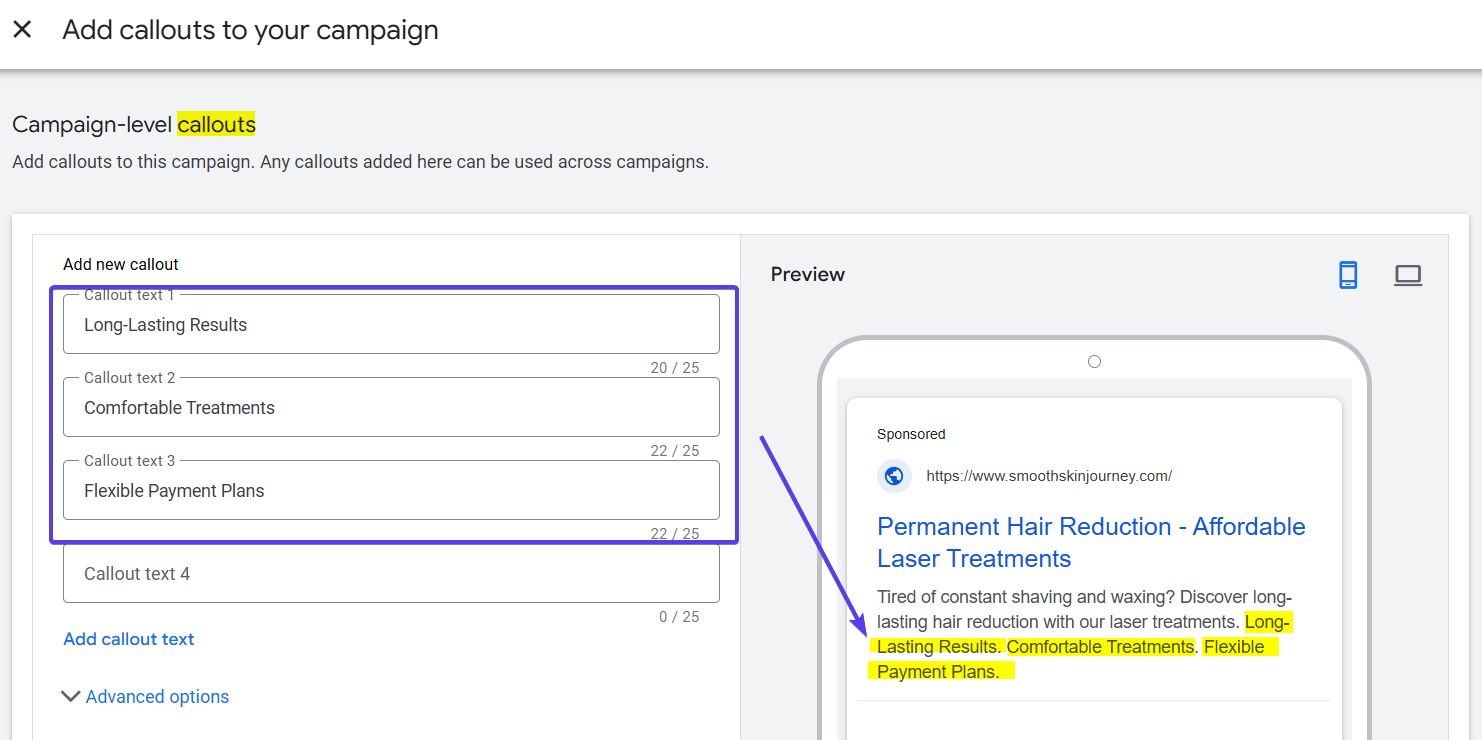Click the empty Callout text 4 field
Viewport: 1482px width, 740px height.
click(390, 573)
